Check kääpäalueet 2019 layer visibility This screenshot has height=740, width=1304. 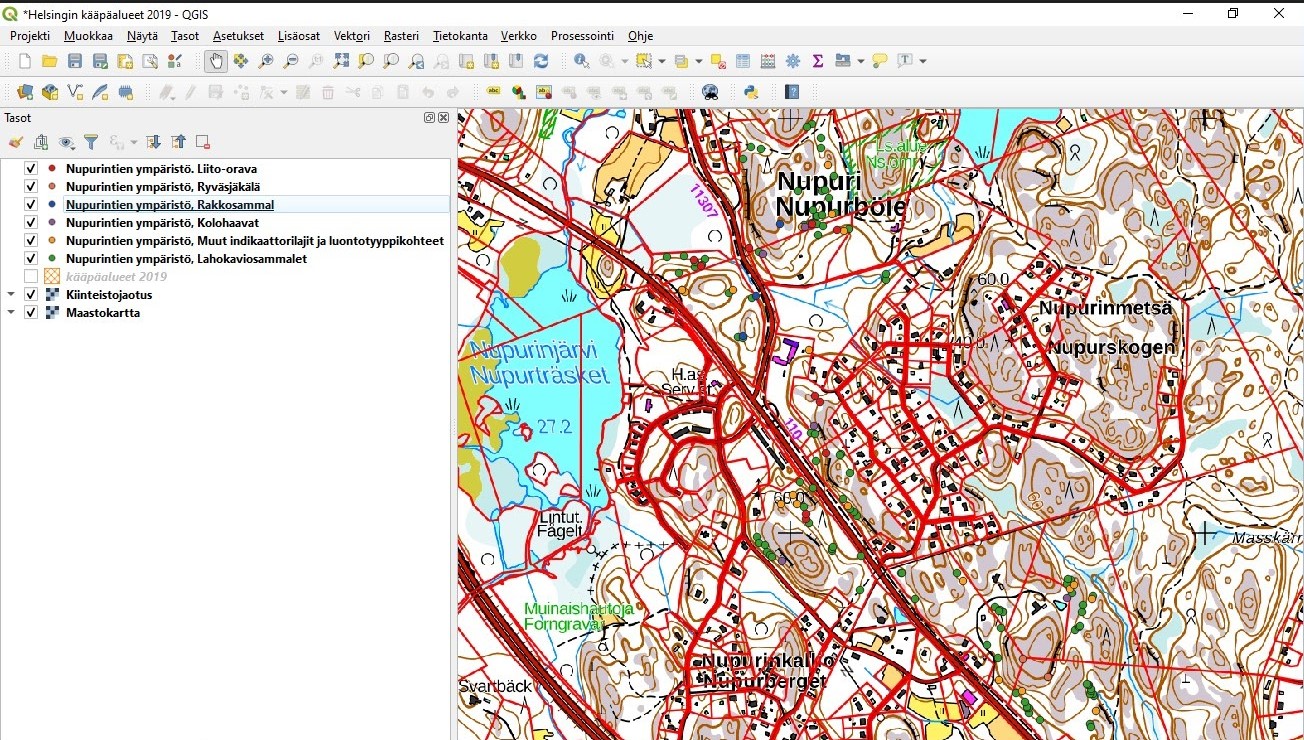pos(31,277)
